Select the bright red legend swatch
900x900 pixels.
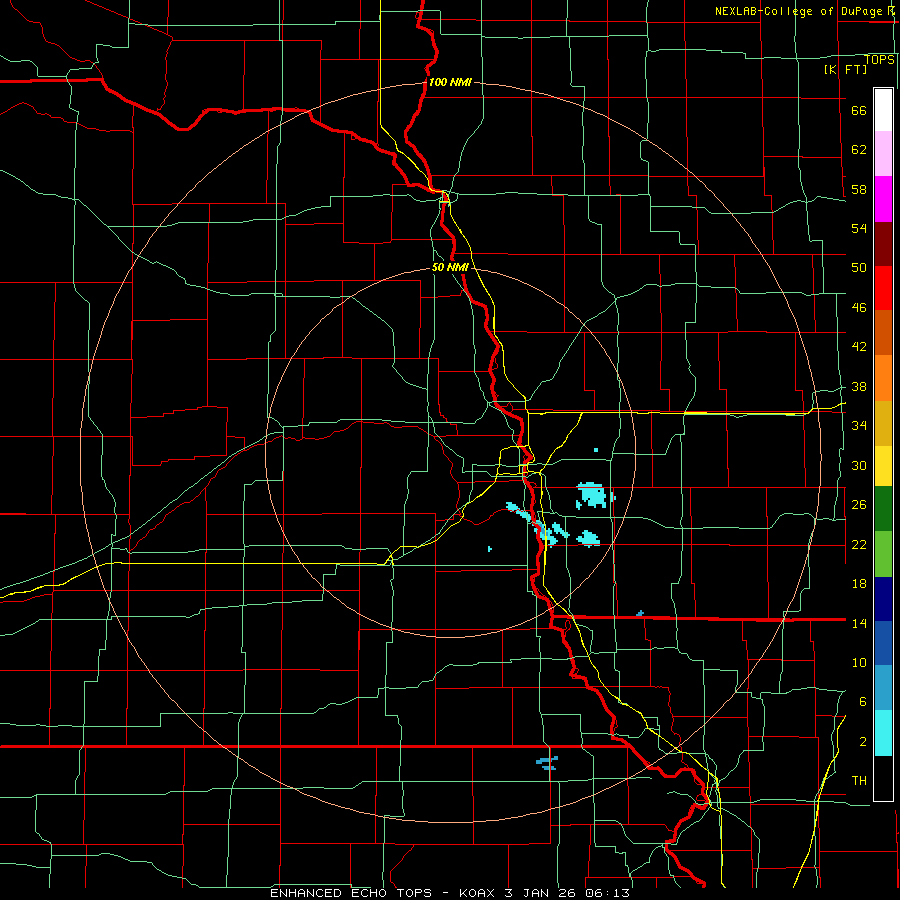tap(883, 288)
